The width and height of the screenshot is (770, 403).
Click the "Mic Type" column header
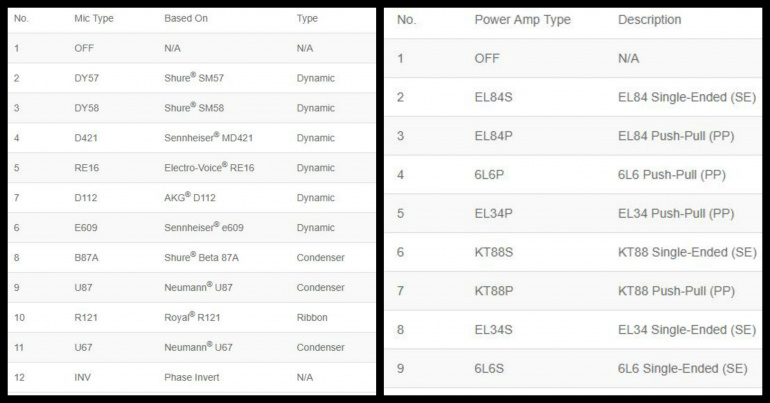(x=96, y=18)
